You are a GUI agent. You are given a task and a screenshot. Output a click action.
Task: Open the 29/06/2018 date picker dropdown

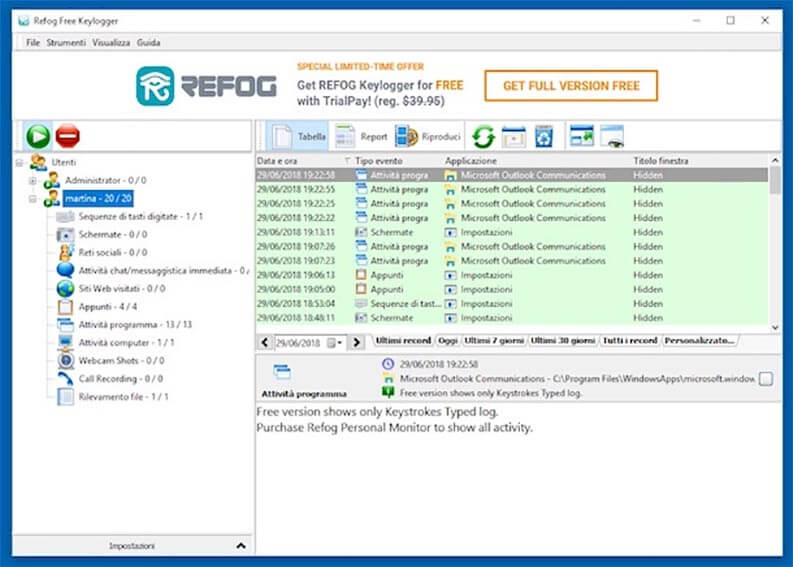click(334, 343)
